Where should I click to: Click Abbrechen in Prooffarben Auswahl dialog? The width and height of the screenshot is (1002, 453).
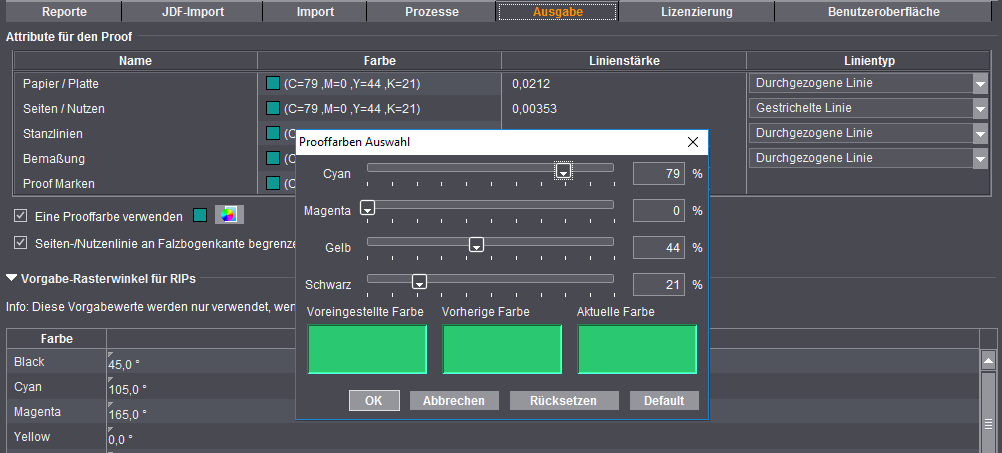pos(454,401)
